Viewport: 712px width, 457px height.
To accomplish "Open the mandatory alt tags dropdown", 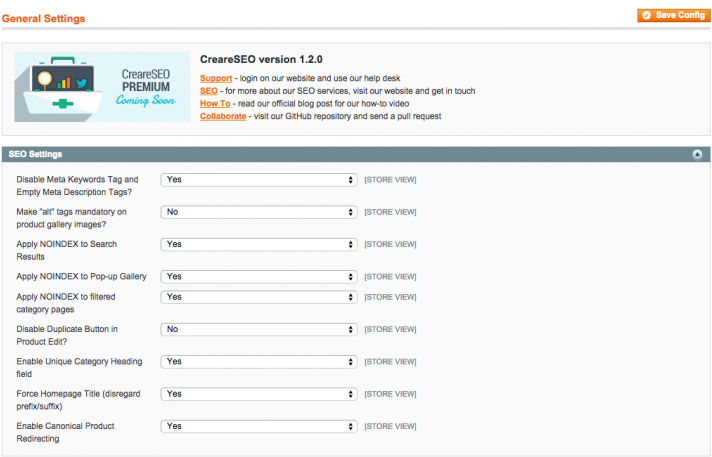I will click(x=259, y=212).
